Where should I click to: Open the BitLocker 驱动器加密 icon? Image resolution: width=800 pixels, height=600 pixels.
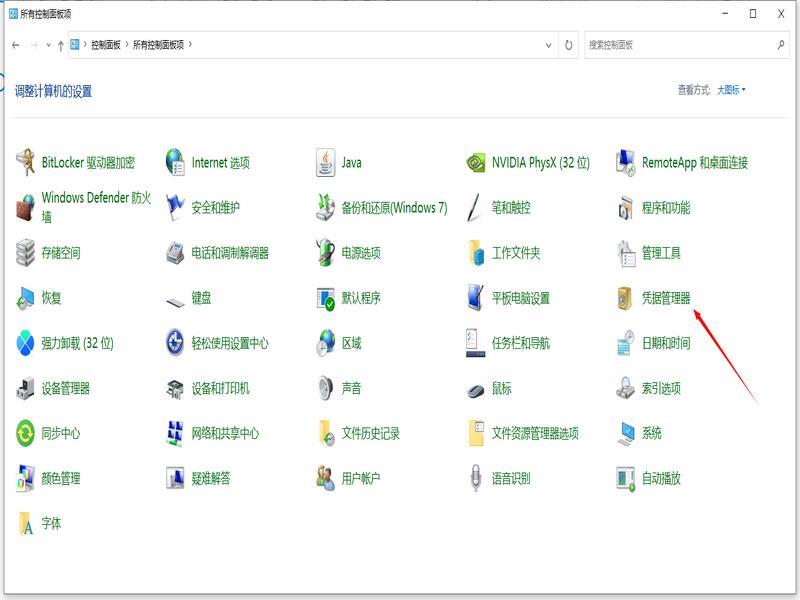point(25,163)
